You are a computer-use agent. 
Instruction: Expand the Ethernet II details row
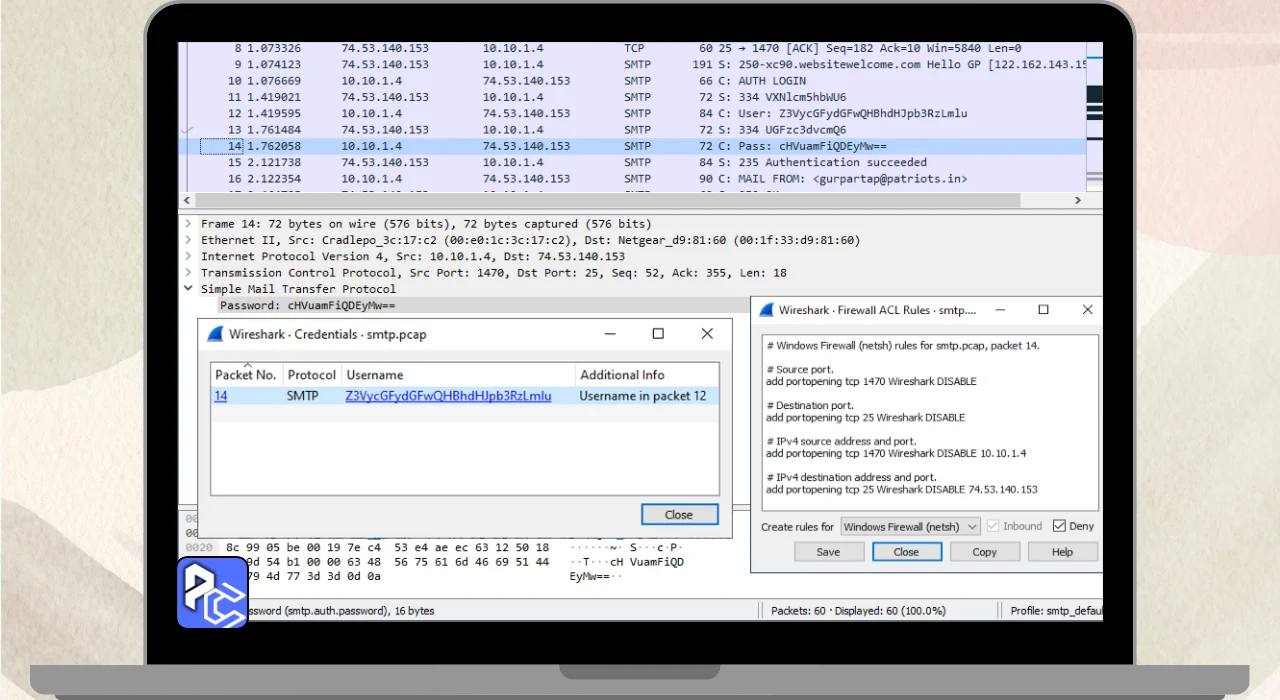(x=188, y=240)
